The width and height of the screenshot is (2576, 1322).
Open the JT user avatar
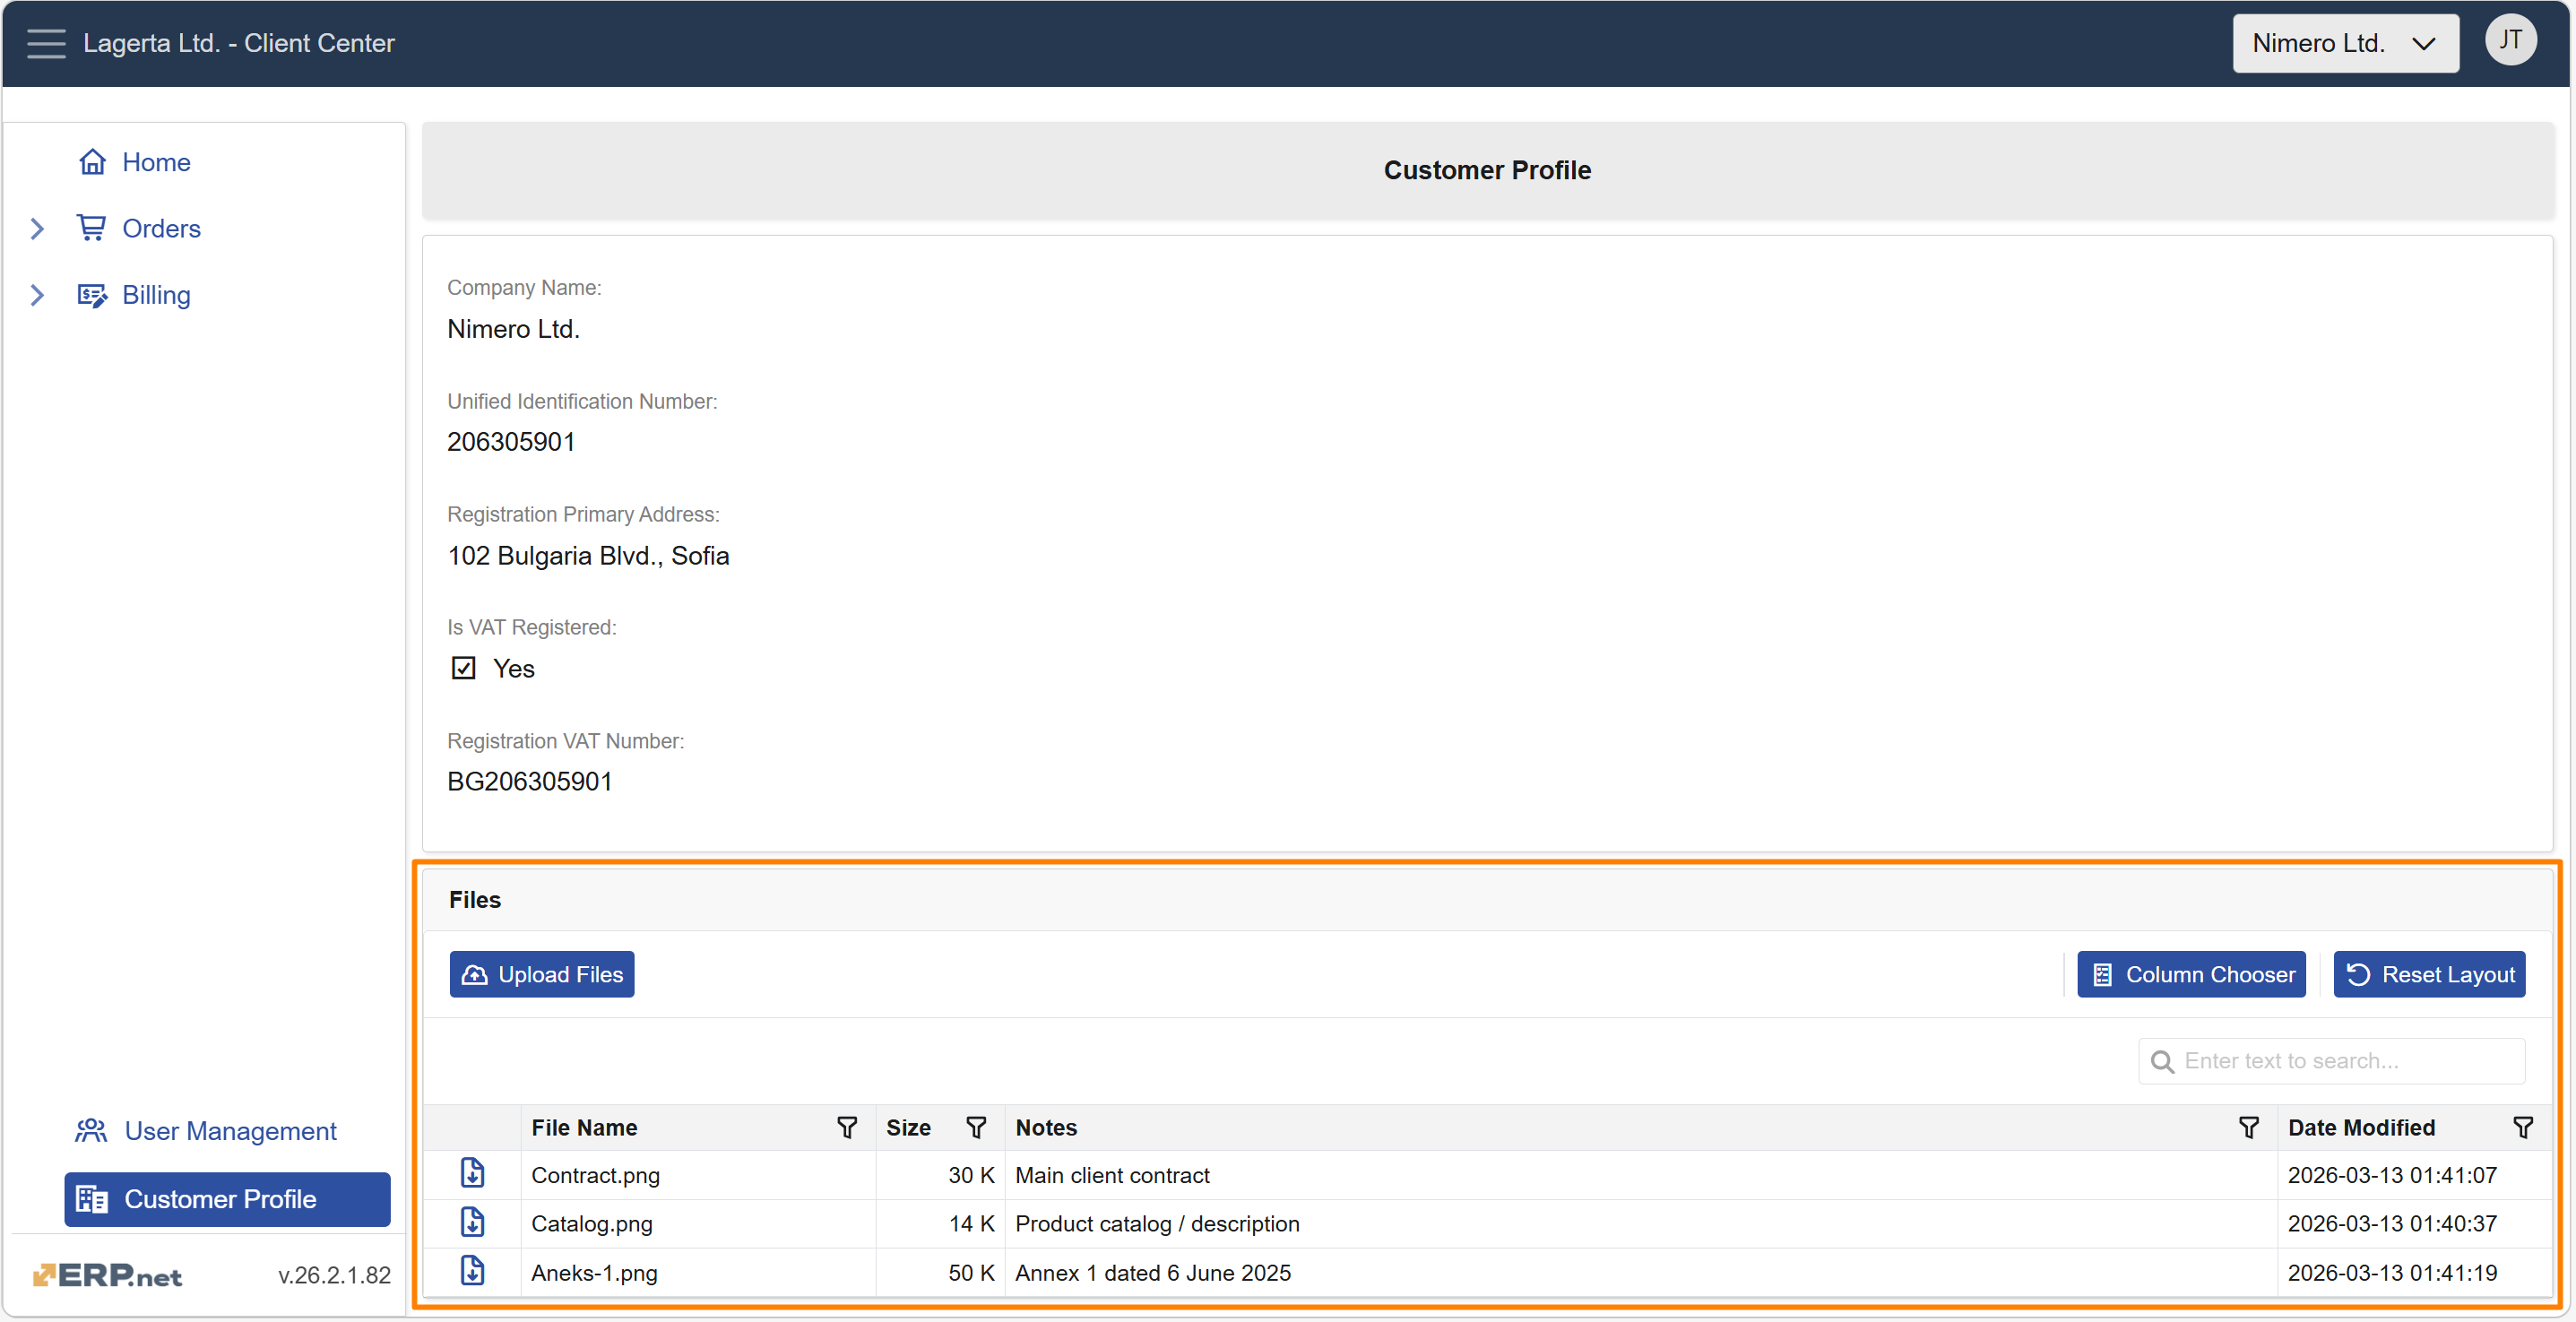click(2511, 40)
